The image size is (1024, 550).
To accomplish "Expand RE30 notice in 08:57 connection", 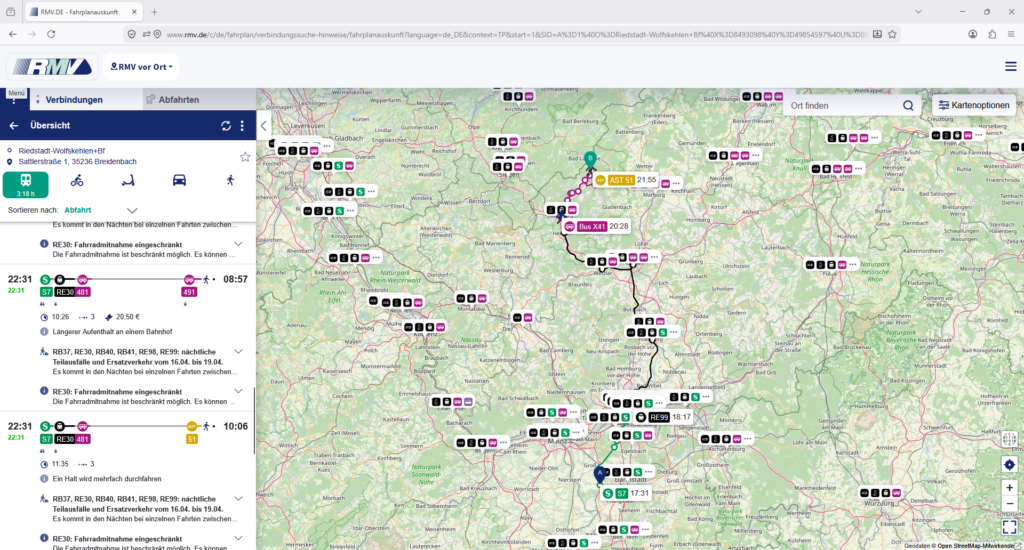I will (238, 391).
